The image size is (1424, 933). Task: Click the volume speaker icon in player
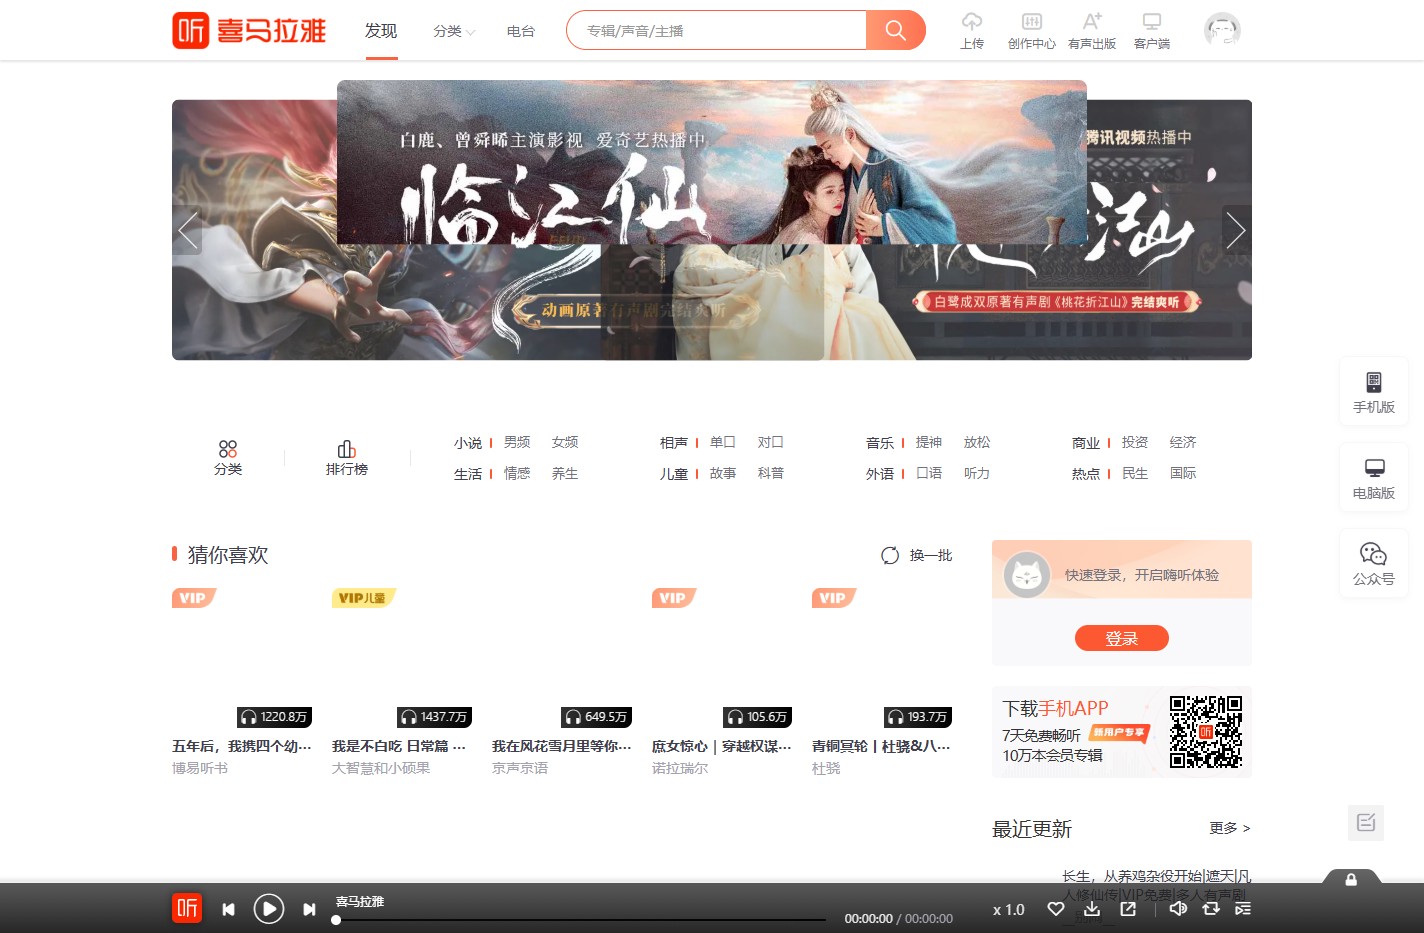1178,909
